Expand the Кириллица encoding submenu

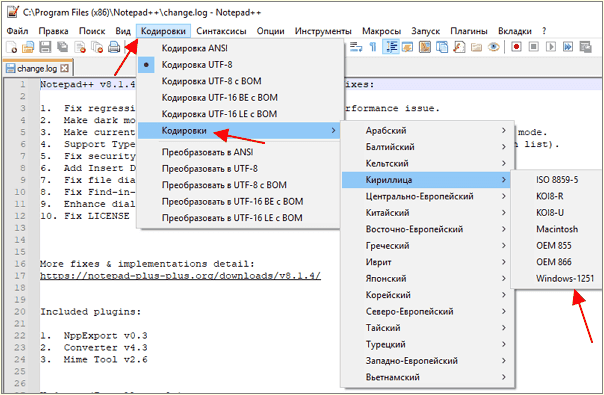click(427, 180)
